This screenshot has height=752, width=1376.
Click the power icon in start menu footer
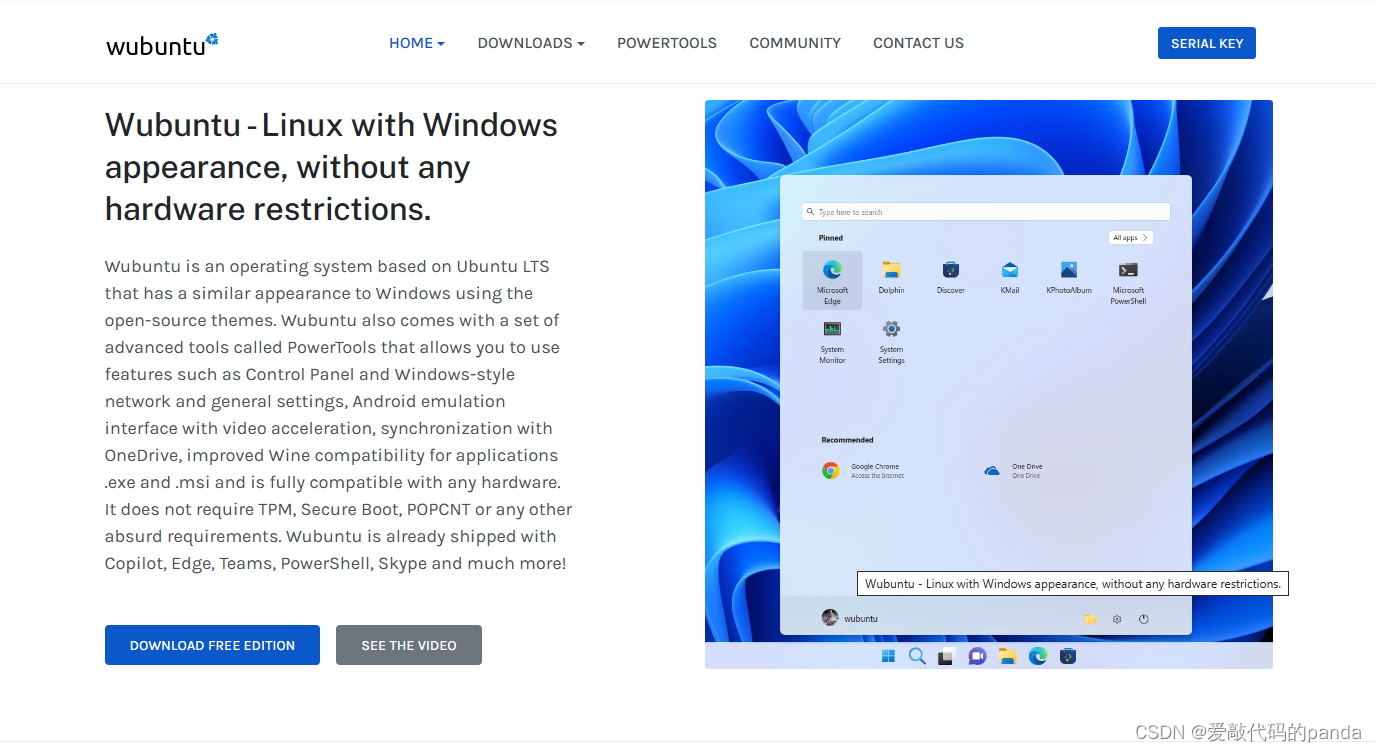(x=1144, y=619)
